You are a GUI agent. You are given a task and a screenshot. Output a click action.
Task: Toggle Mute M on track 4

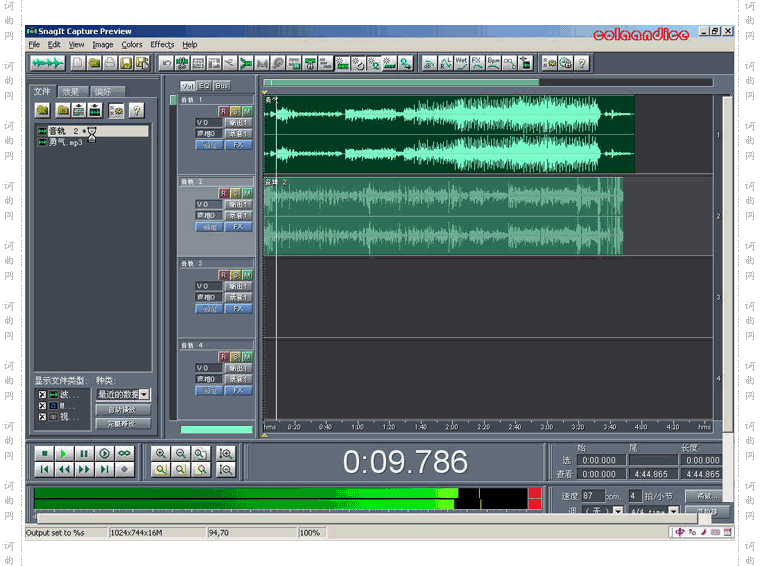click(x=247, y=357)
